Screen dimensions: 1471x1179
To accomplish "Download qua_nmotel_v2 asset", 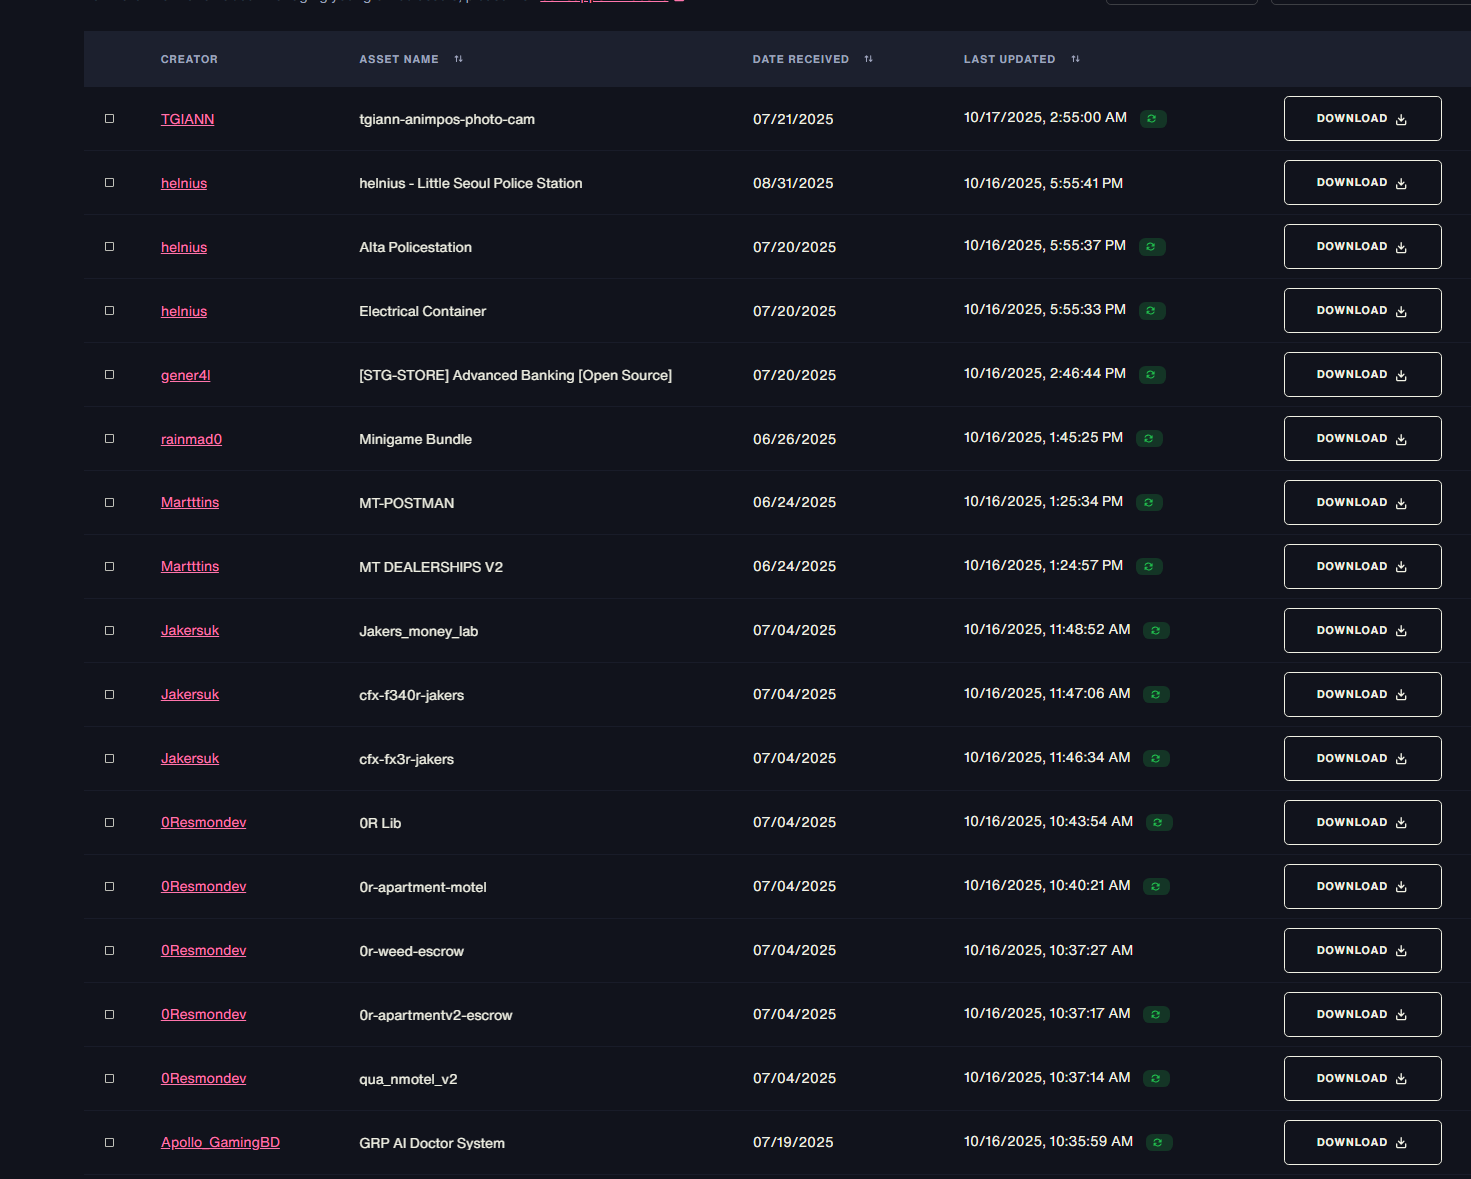I will tap(1362, 1079).
